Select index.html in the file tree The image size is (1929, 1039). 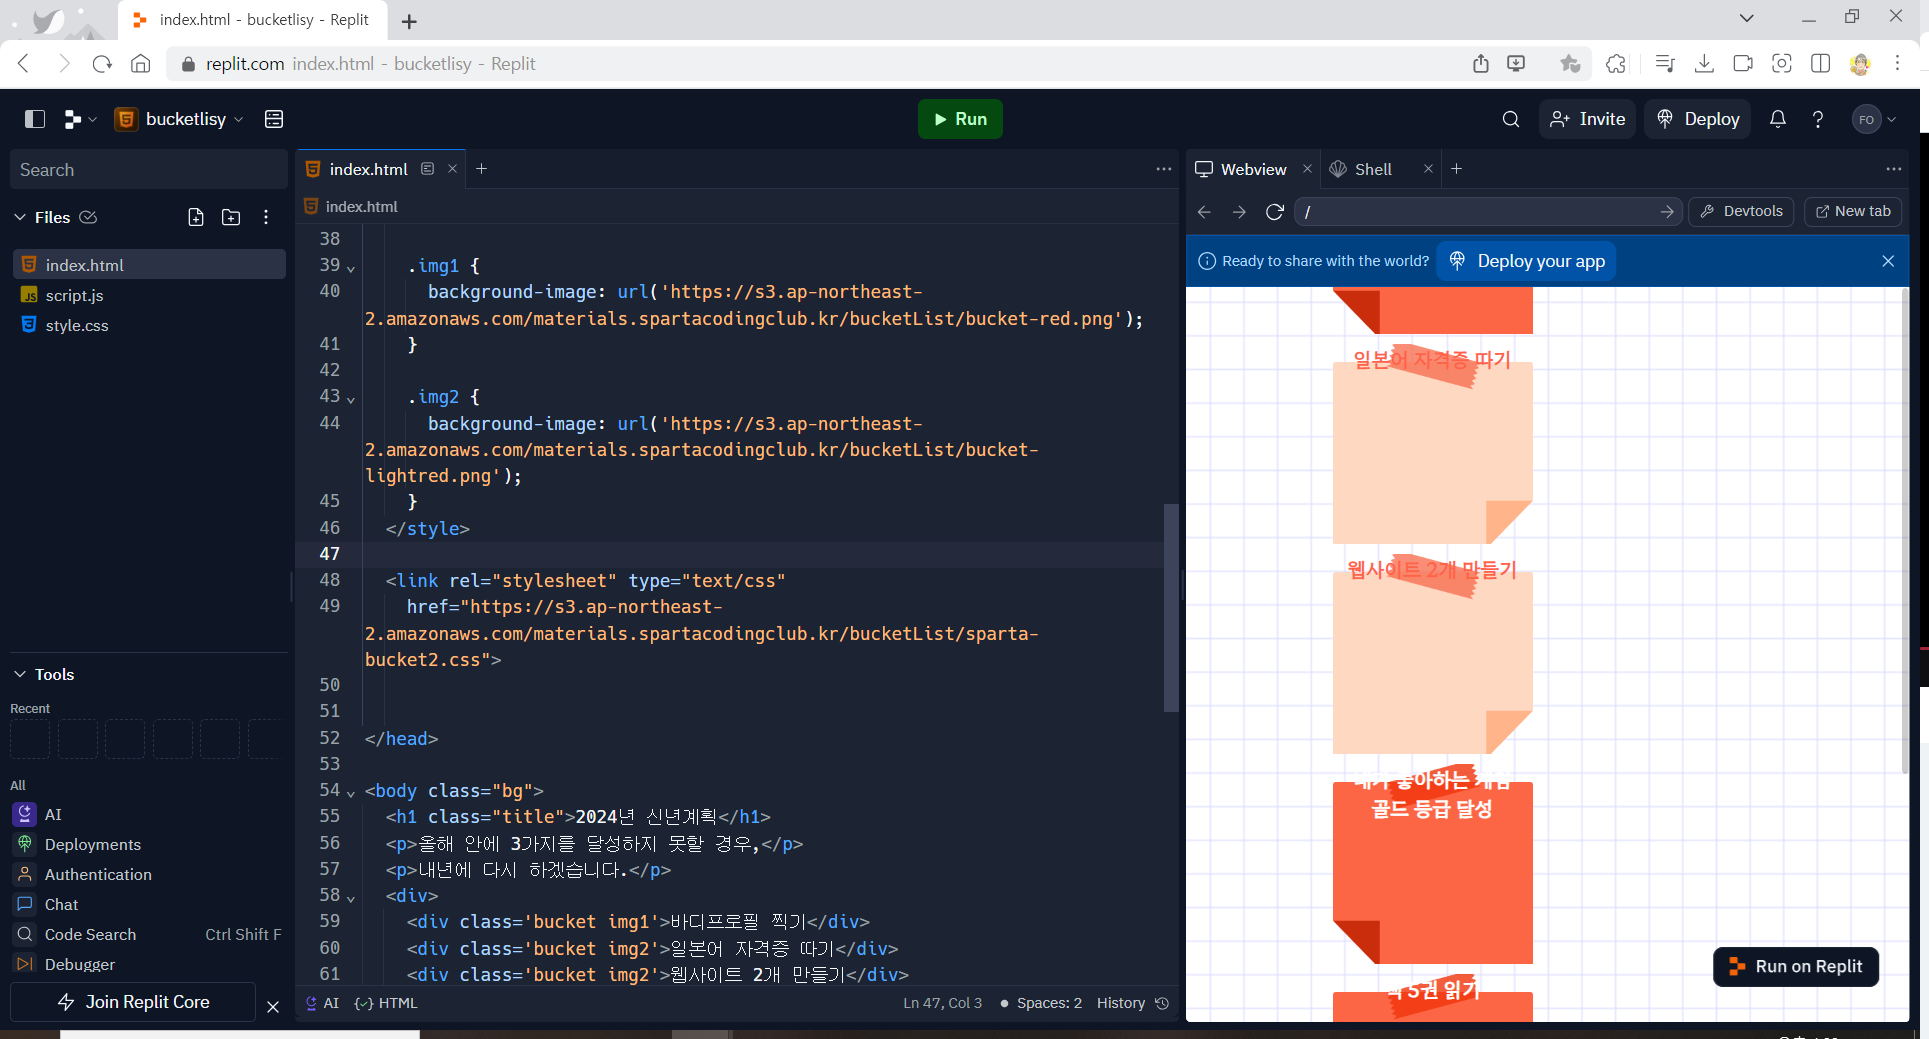click(149, 265)
